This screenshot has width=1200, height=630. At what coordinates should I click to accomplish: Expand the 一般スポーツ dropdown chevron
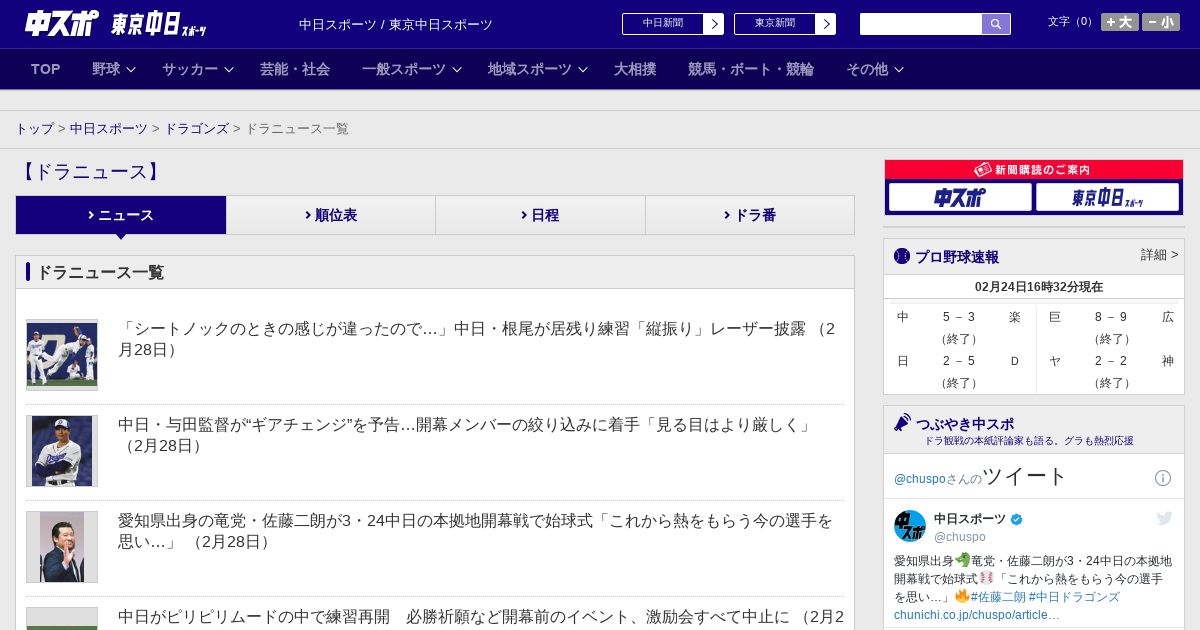tap(457, 70)
